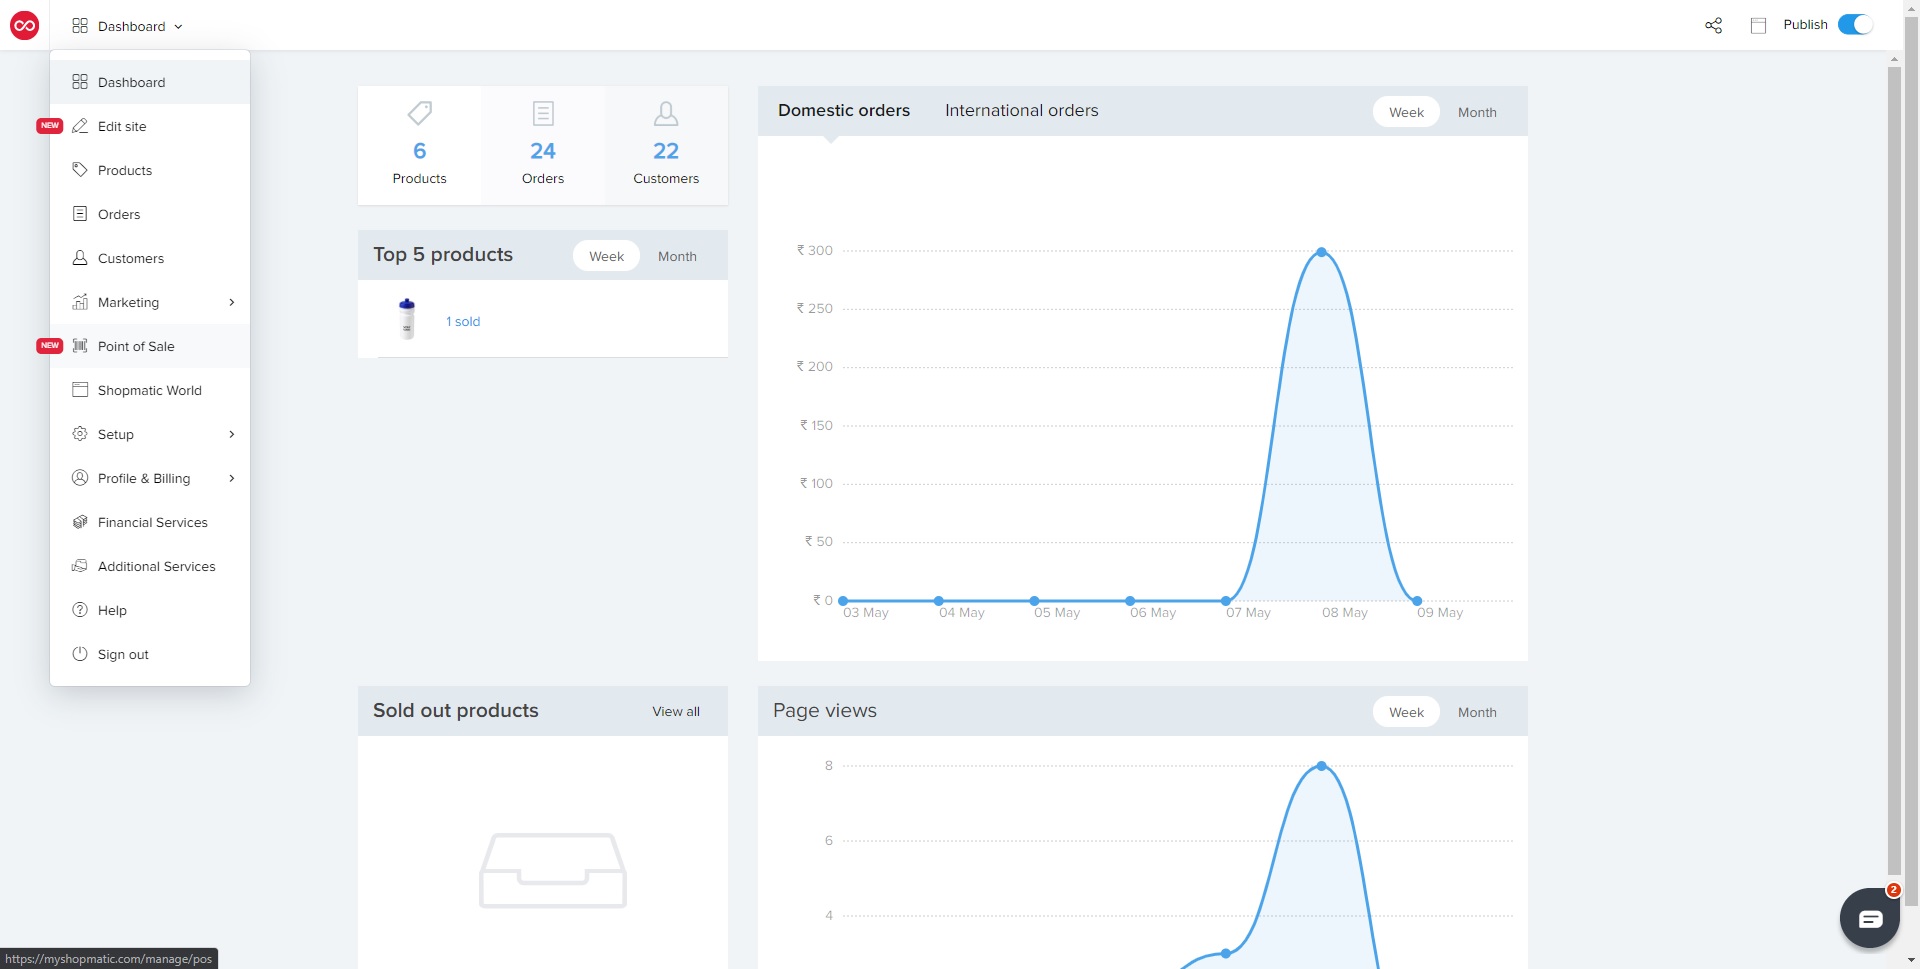The image size is (1920, 969).
Task: Select Month in Top 5 products
Action: pyautogui.click(x=677, y=256)
